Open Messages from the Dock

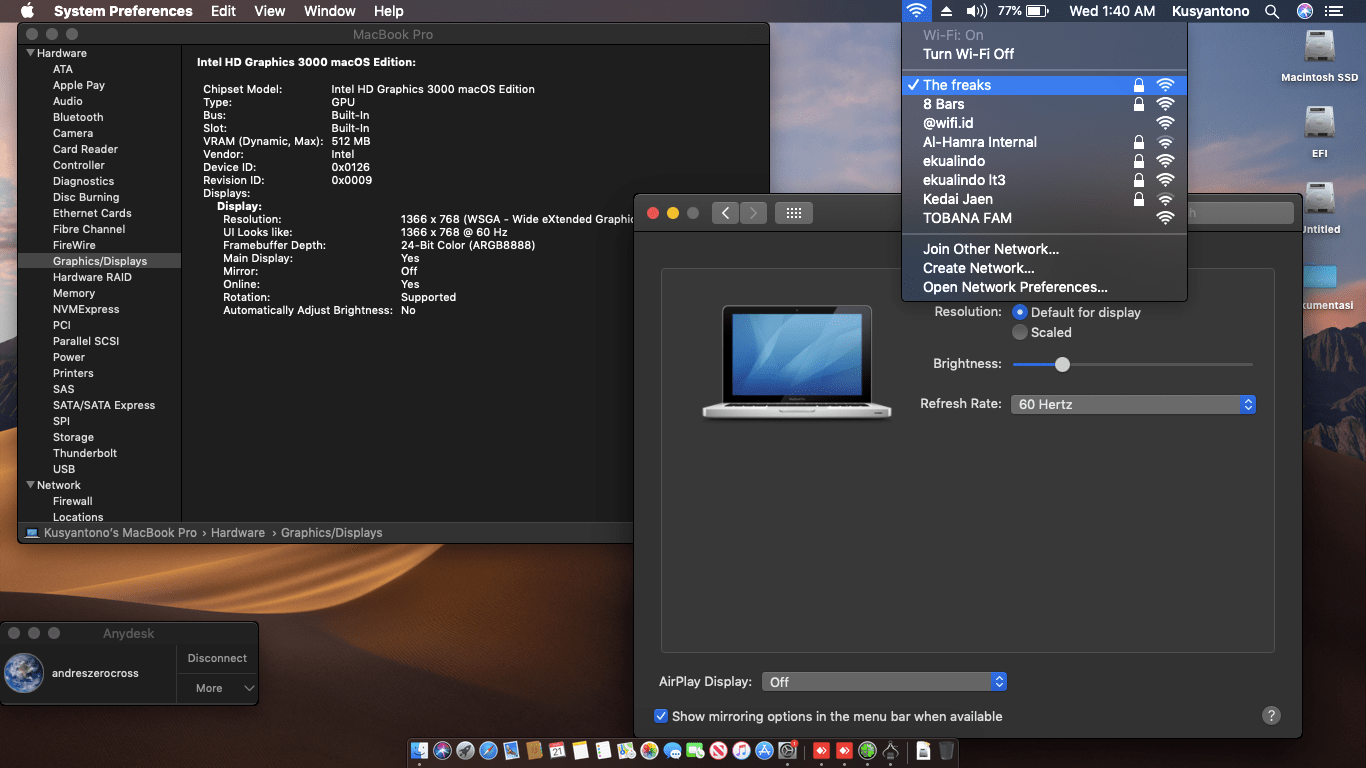click(x=673, y=750)
